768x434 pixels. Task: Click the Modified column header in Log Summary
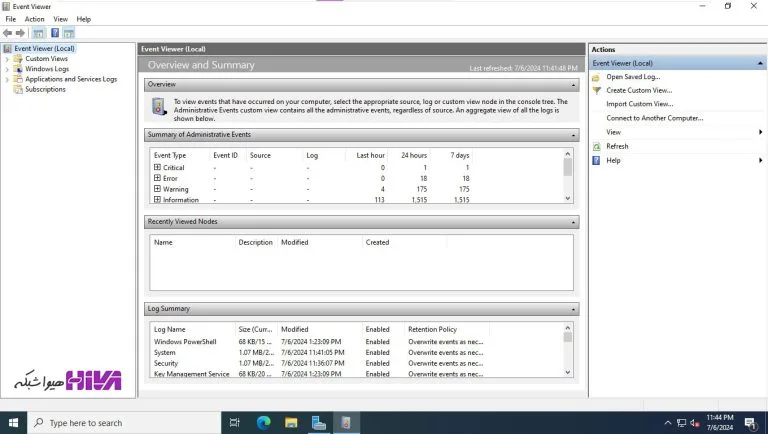click(x=295, y=329)
